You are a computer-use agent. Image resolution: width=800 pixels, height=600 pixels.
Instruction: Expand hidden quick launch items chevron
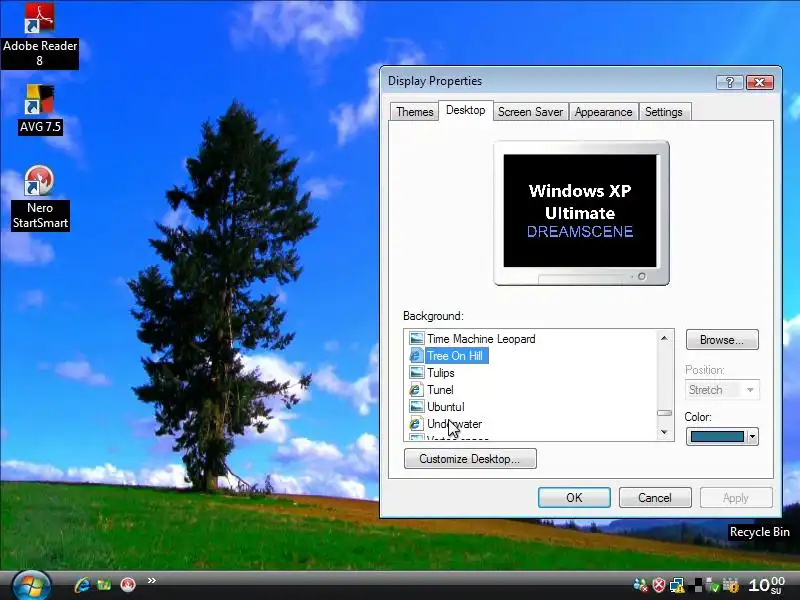(x=152, y=580)
